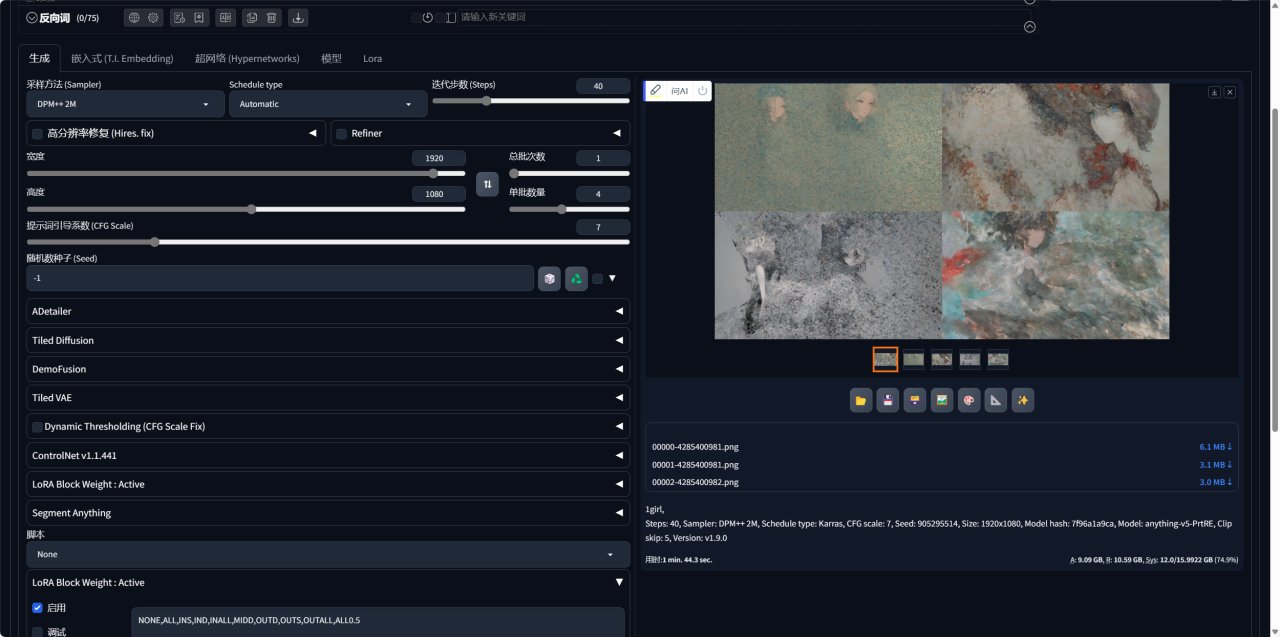Screen dimensions: 1280x637
Task: Download the file 00000-4285400981.png
Action: click(x=1215, y=447)
